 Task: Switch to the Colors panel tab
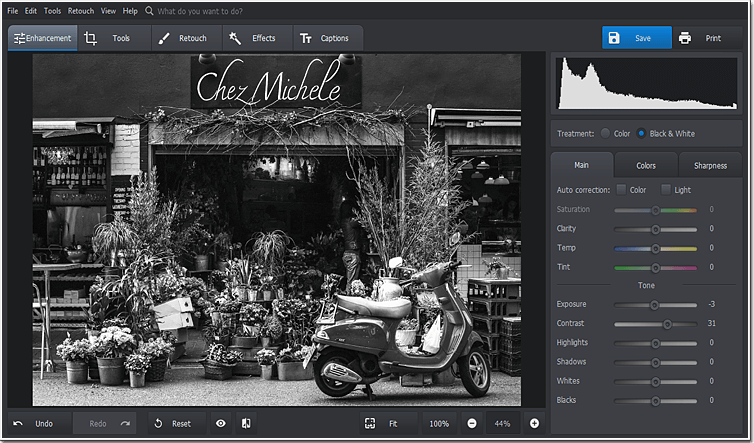[x=646, y=165]
